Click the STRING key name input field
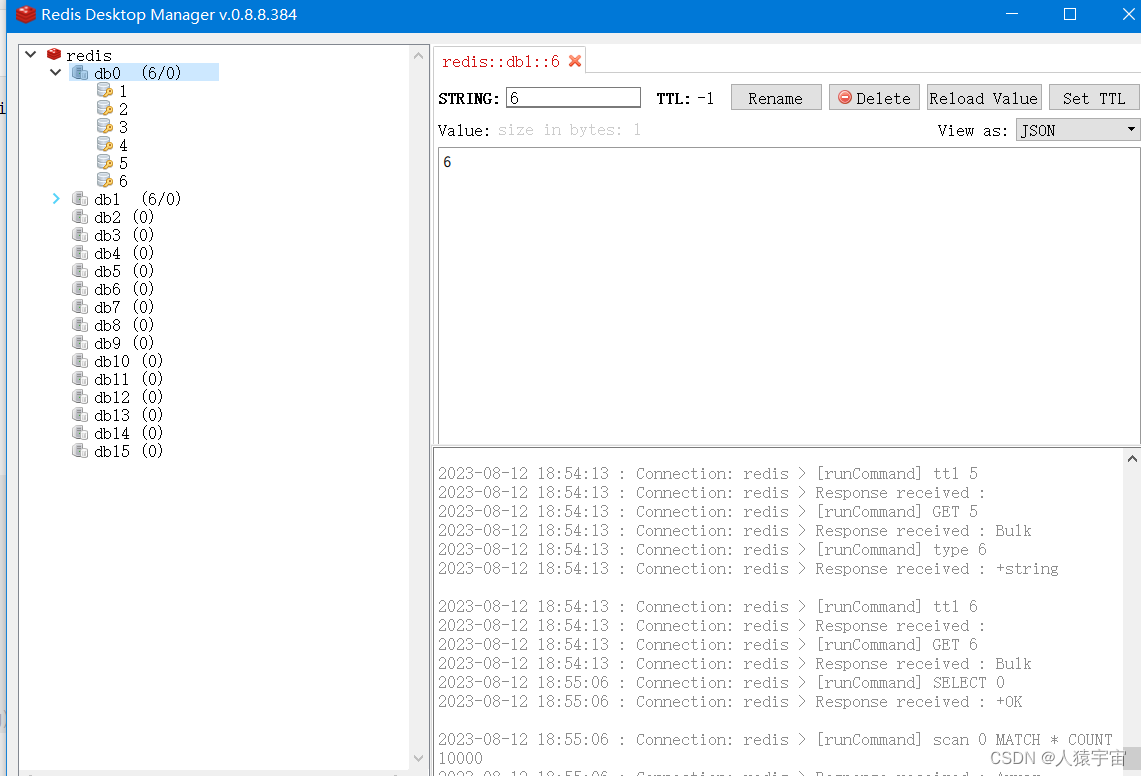Image resolution: width=1141 pixels, height=776 pixels. [573, 98]
